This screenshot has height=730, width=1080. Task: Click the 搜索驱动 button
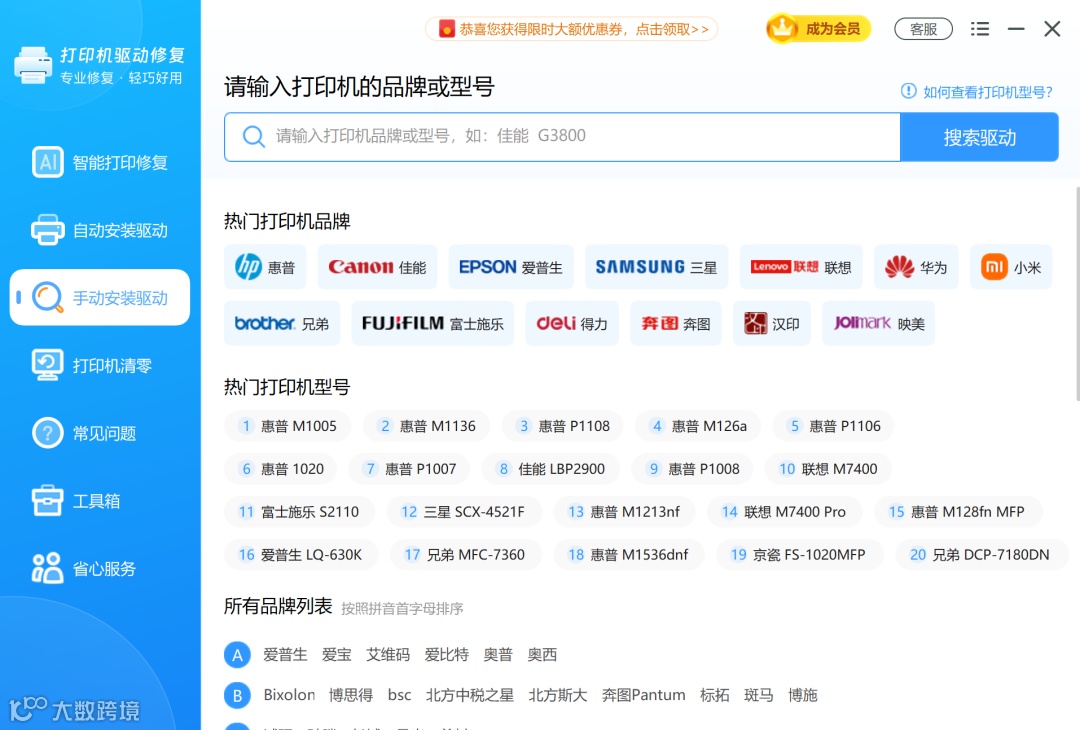point(979,137)
